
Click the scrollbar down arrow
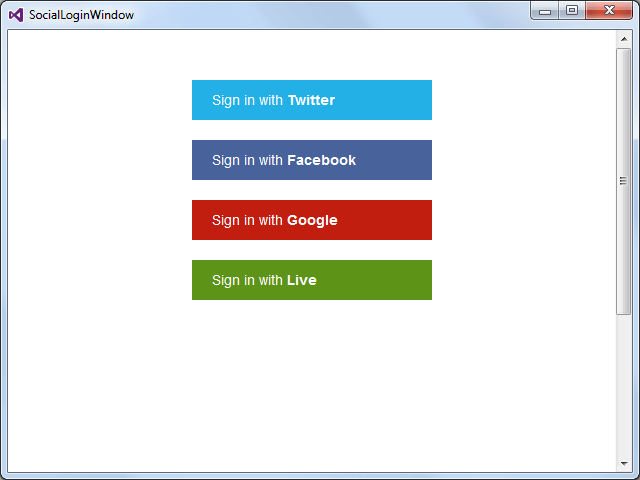click(624, 464)
